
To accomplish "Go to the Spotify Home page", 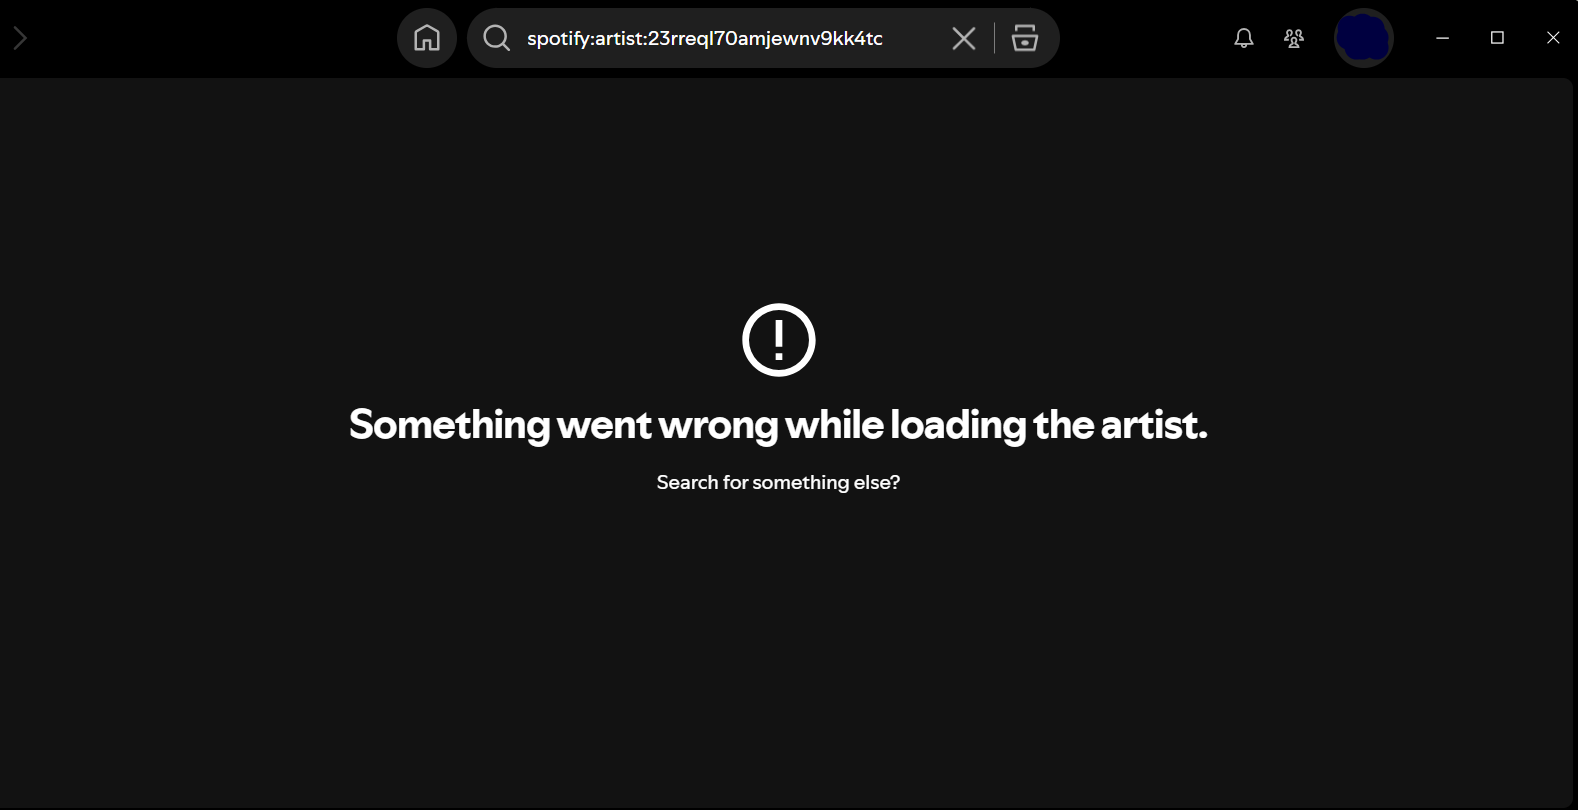I will tap(427, 38).
